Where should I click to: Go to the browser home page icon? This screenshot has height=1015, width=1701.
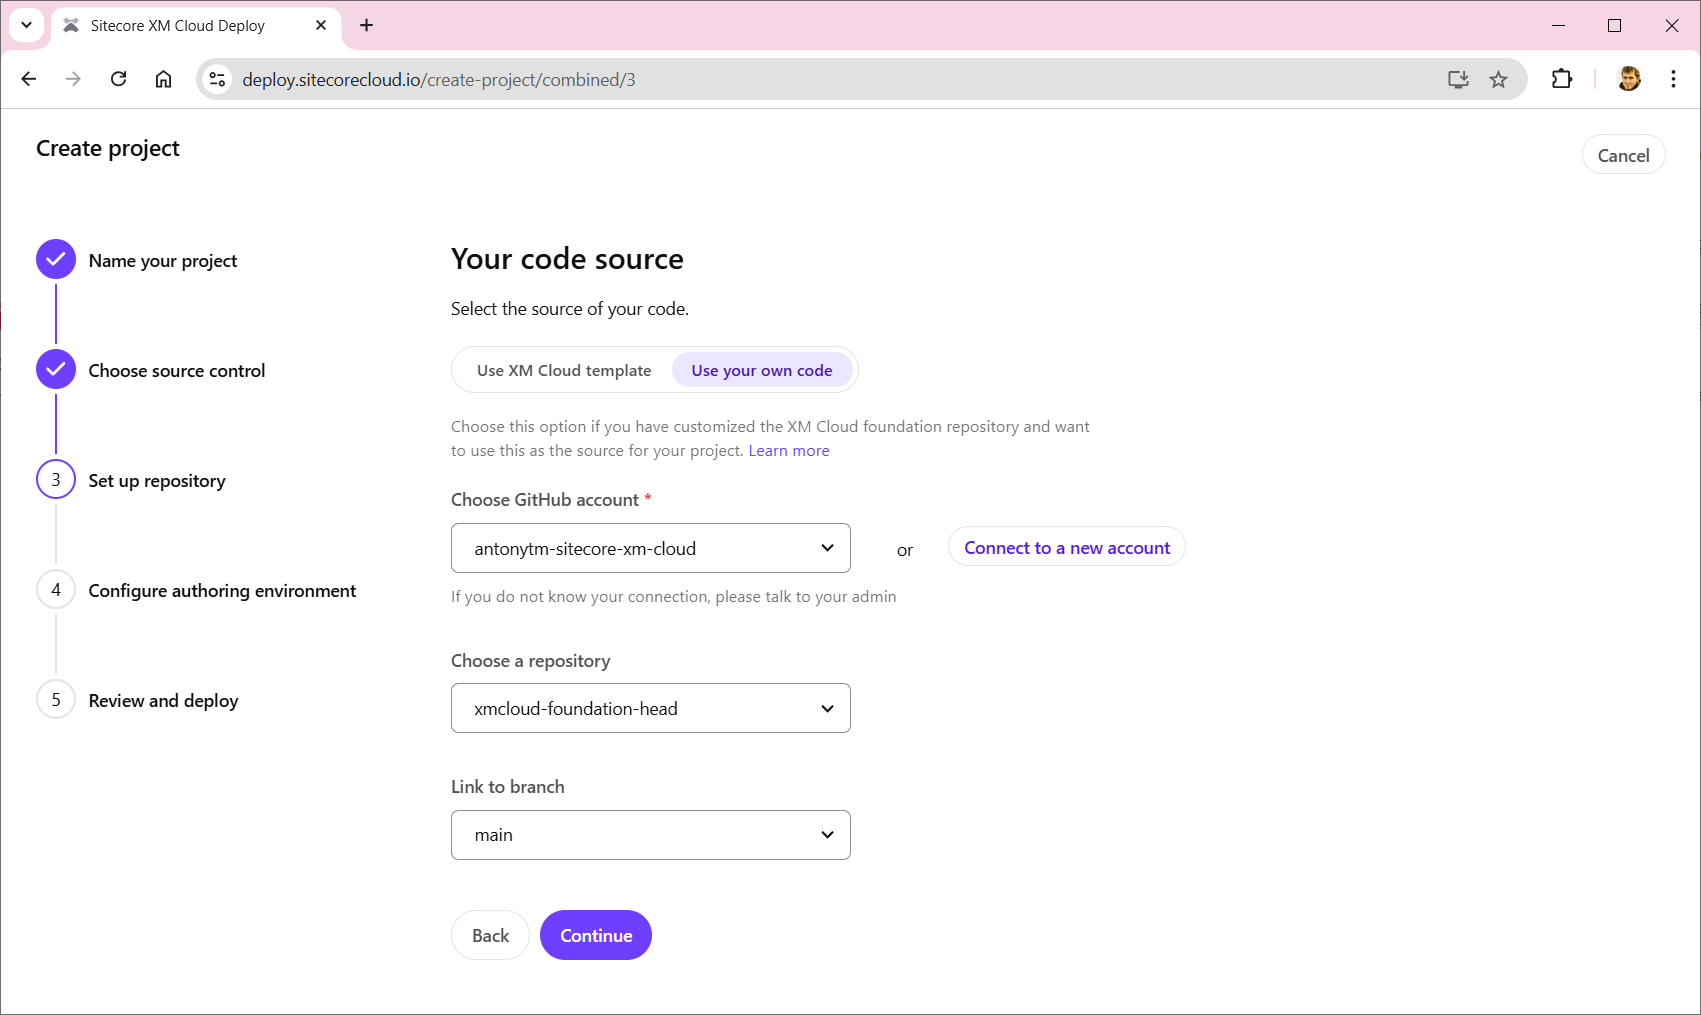click(x=163, y=79)
